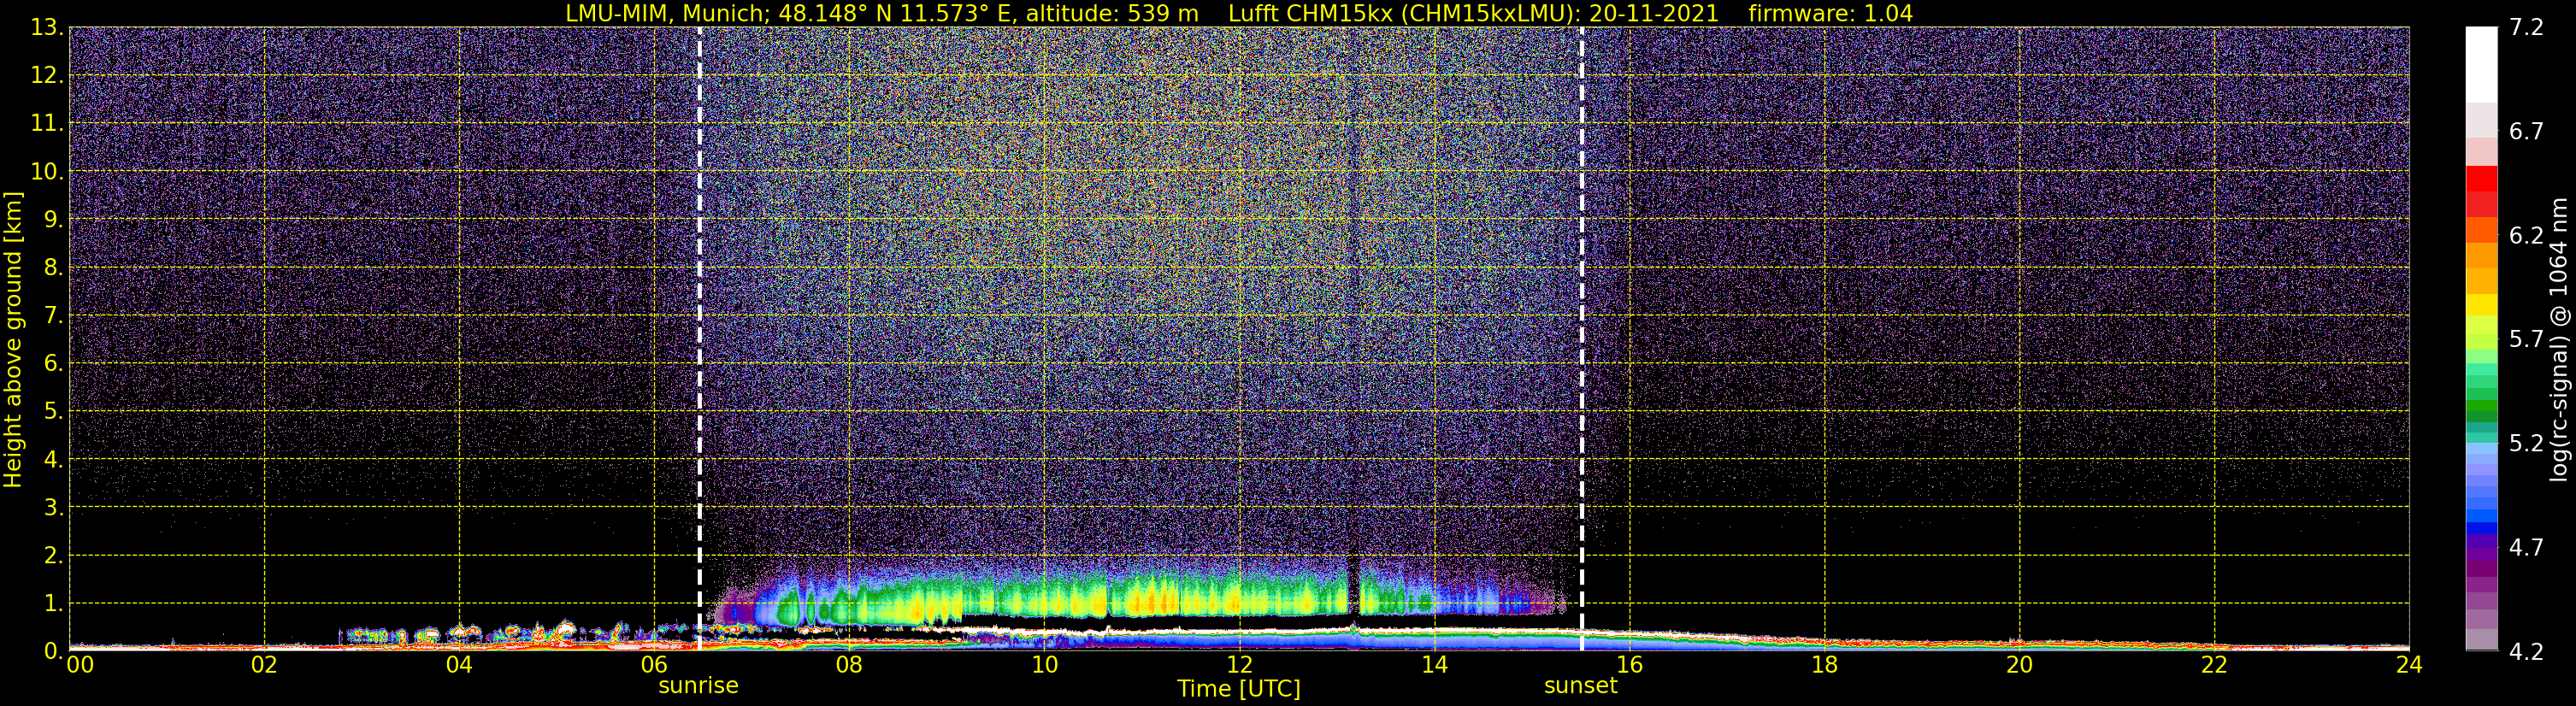Image resolution: width=2576 pixels, height=706 pixels.
Task: Select the "firmware: 1.04" title text
Action: pos(1830,13)
